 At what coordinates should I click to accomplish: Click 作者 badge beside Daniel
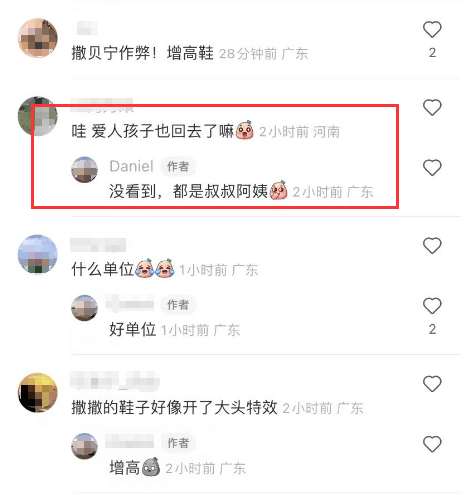(x=178, y=166)
